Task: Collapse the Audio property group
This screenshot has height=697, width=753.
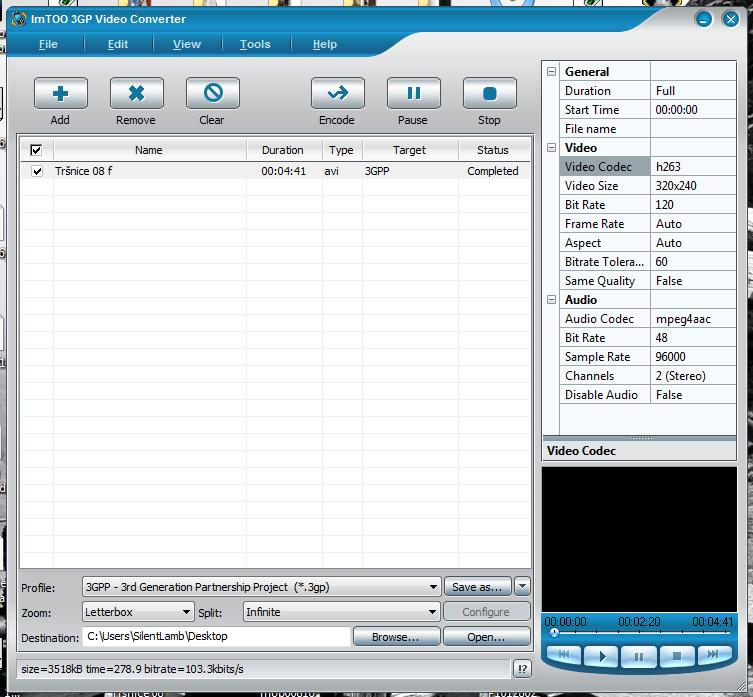Action: (x=551, y=300)
